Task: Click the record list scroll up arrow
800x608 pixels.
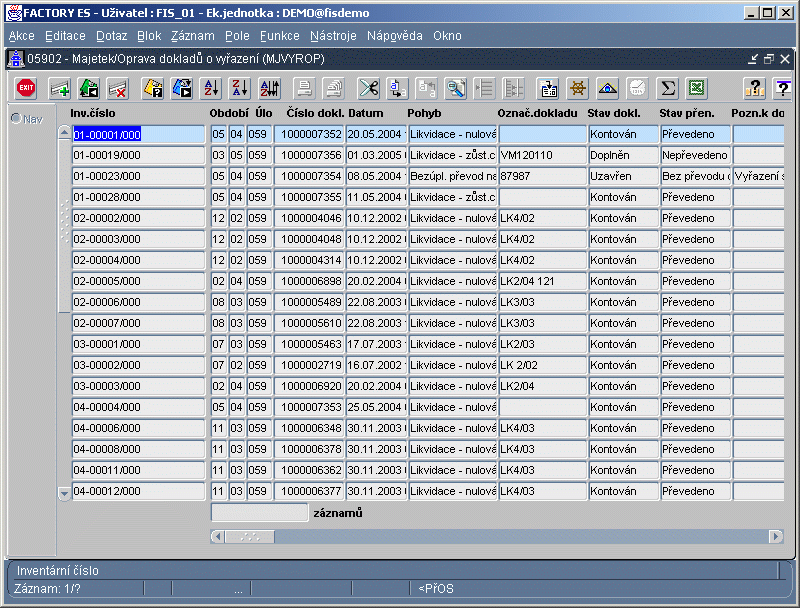Action: (x=64, y=133)
